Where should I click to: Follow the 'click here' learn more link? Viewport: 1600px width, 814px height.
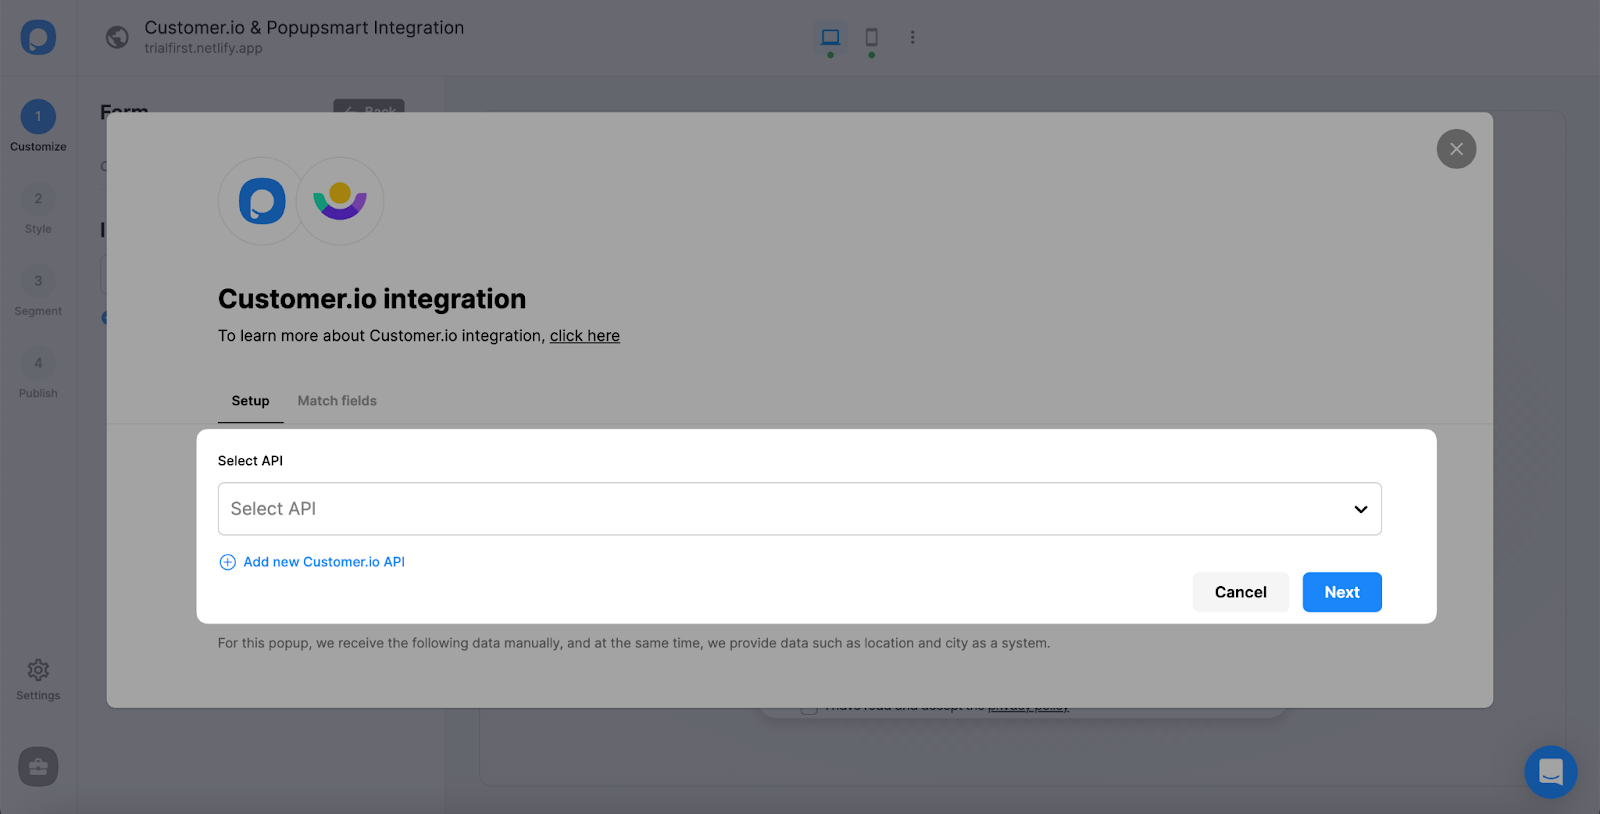pos(585,336)
